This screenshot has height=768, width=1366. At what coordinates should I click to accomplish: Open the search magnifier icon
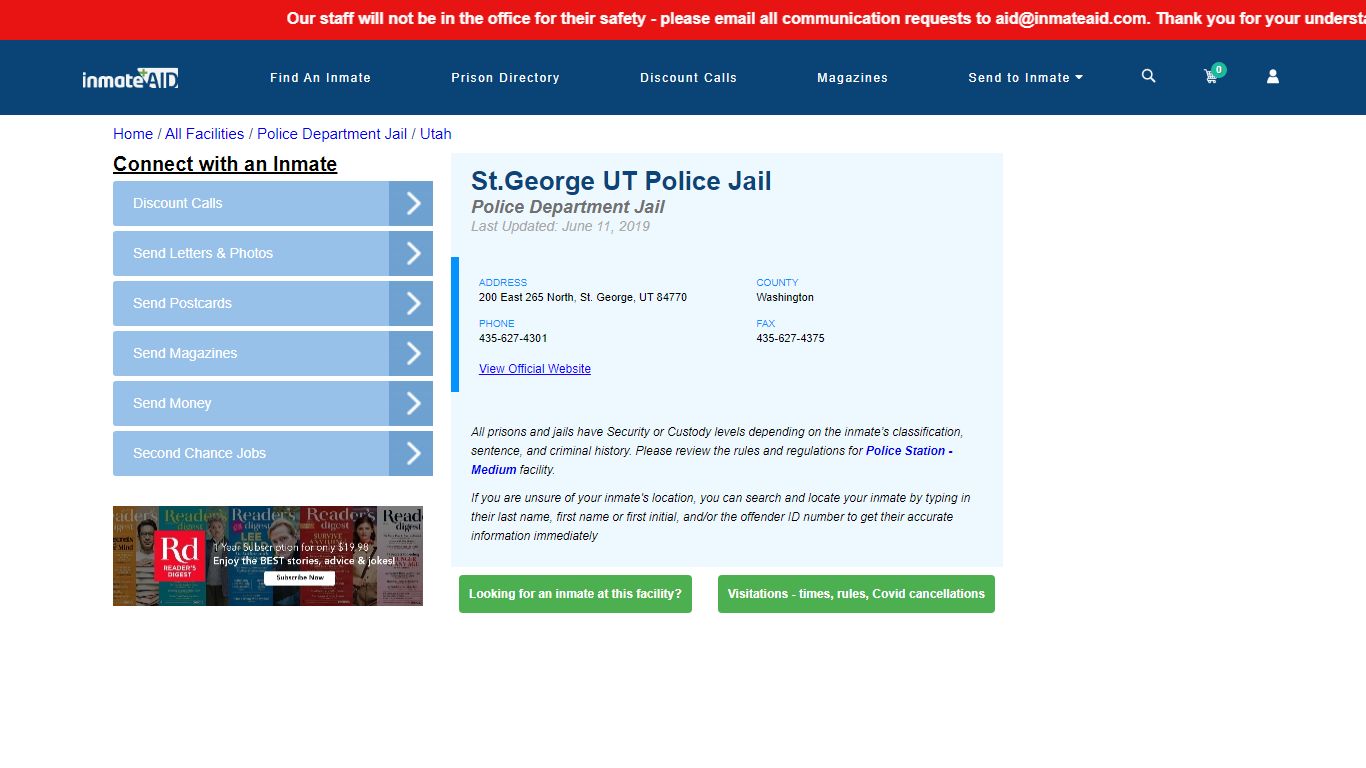[x=1148, y=76]
